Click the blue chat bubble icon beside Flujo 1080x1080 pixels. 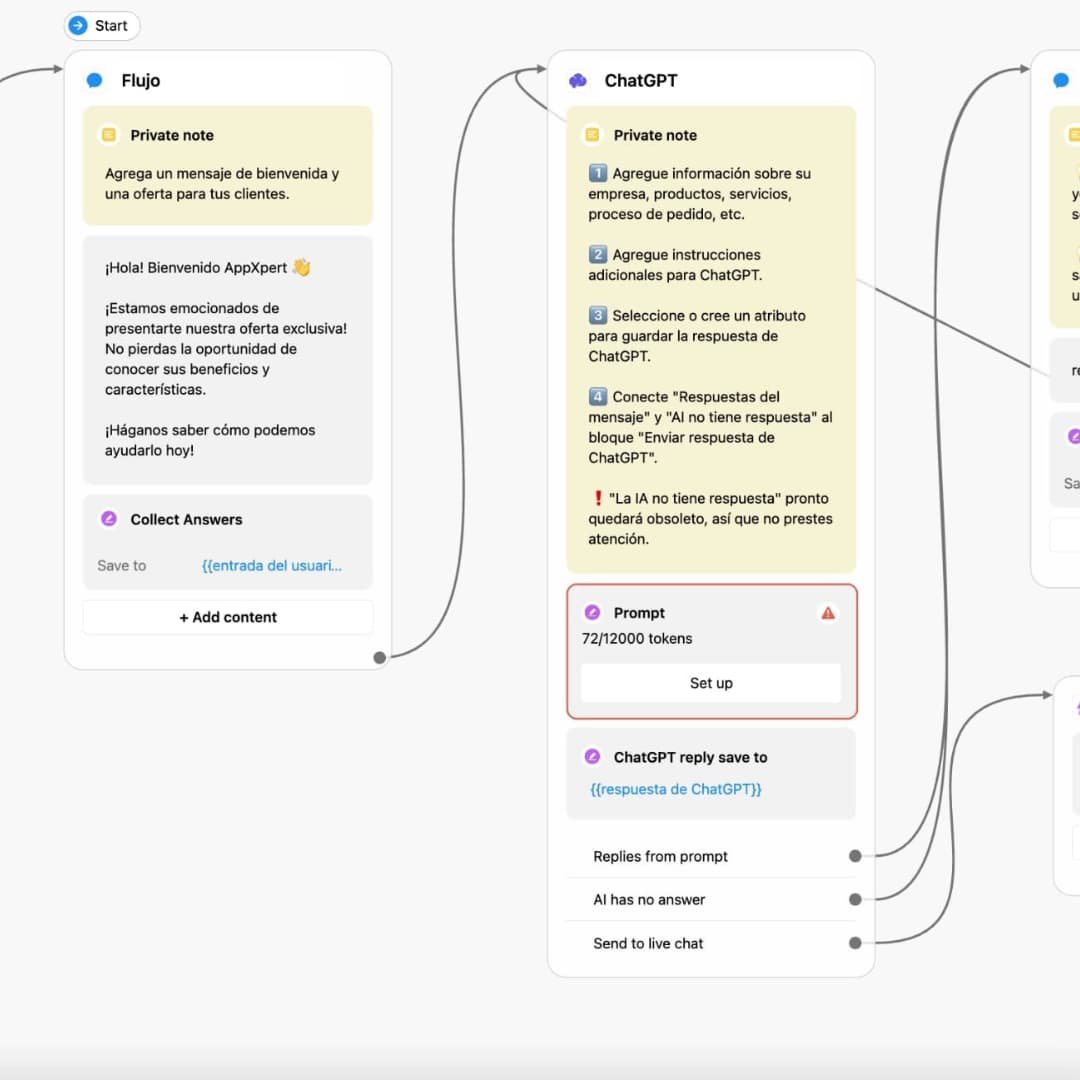click(x=95, y=81)
